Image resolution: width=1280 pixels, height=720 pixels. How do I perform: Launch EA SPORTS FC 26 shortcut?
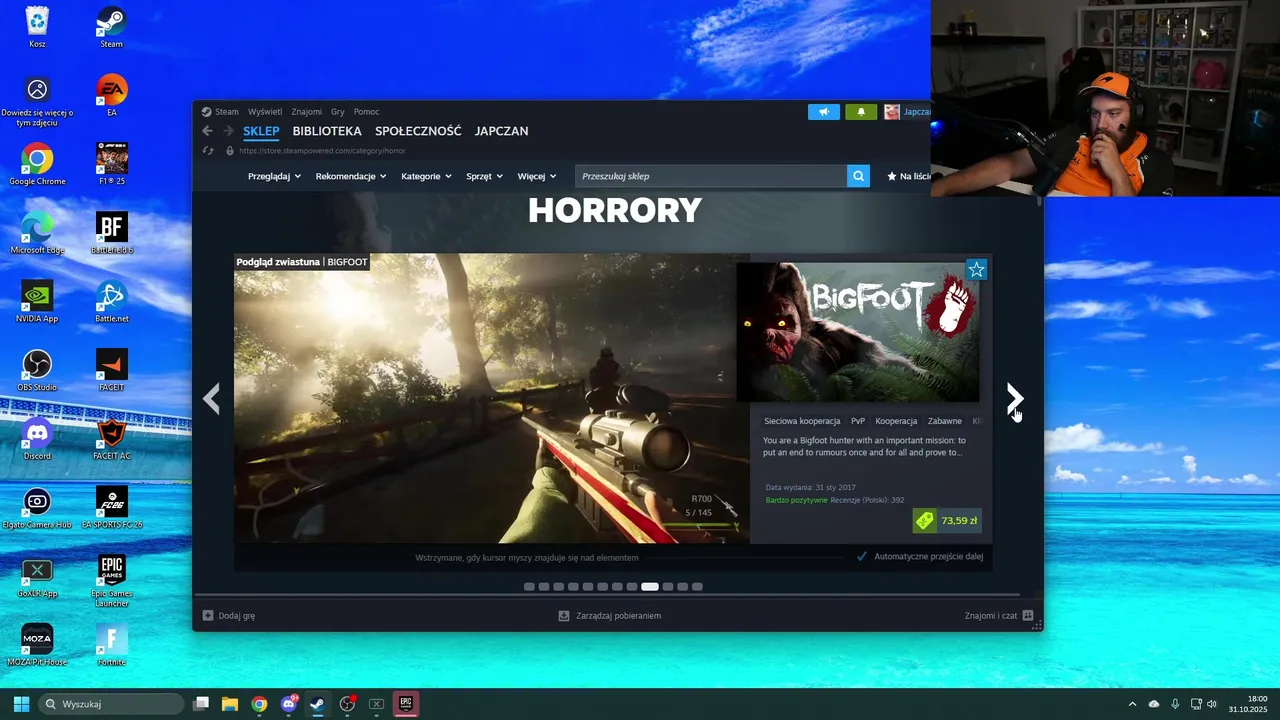pos(111,508)
